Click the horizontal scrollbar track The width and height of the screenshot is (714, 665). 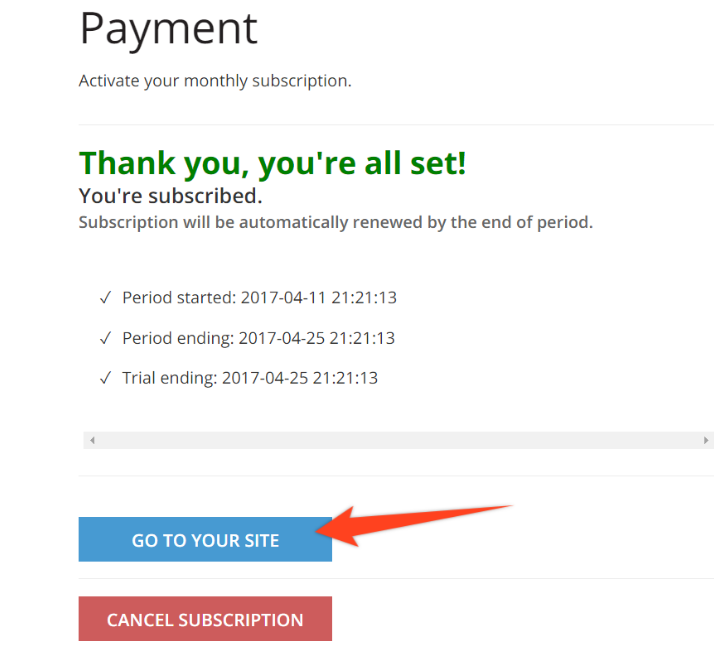point(398,440)
